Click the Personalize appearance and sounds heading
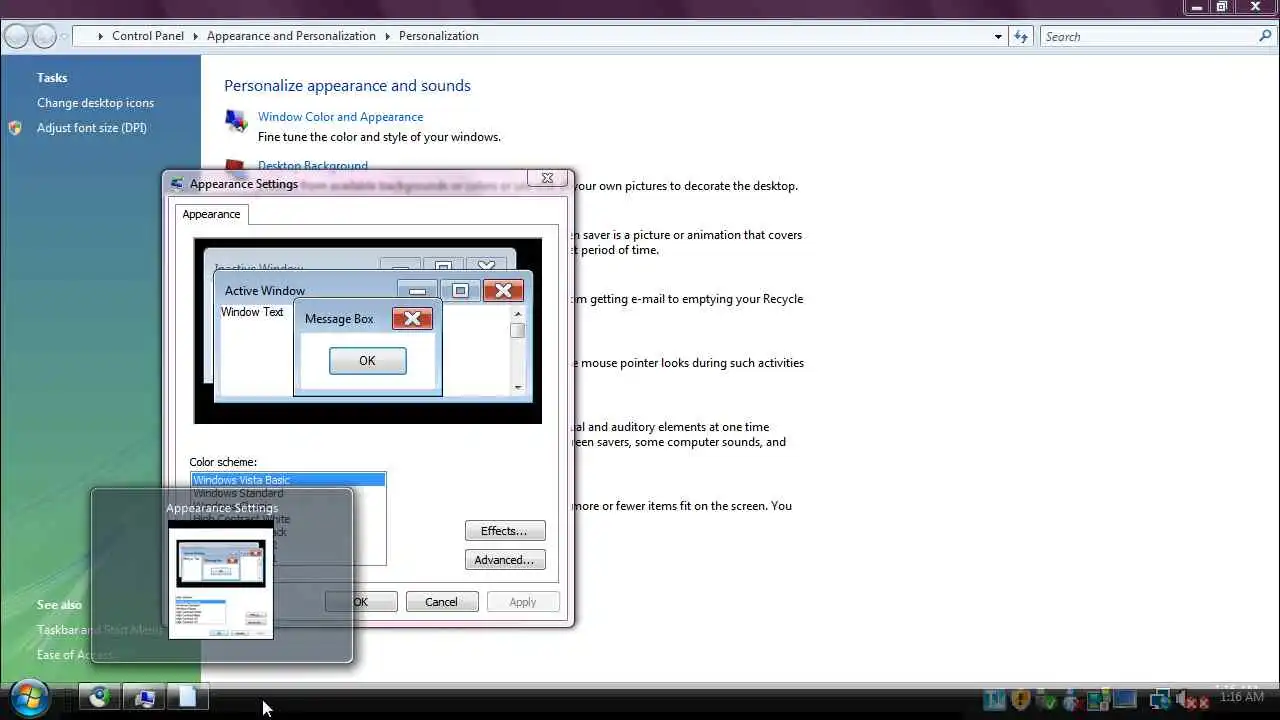The height and width of the screenshot is (720, 1280). pyautogui.click(x=347, y=86)
